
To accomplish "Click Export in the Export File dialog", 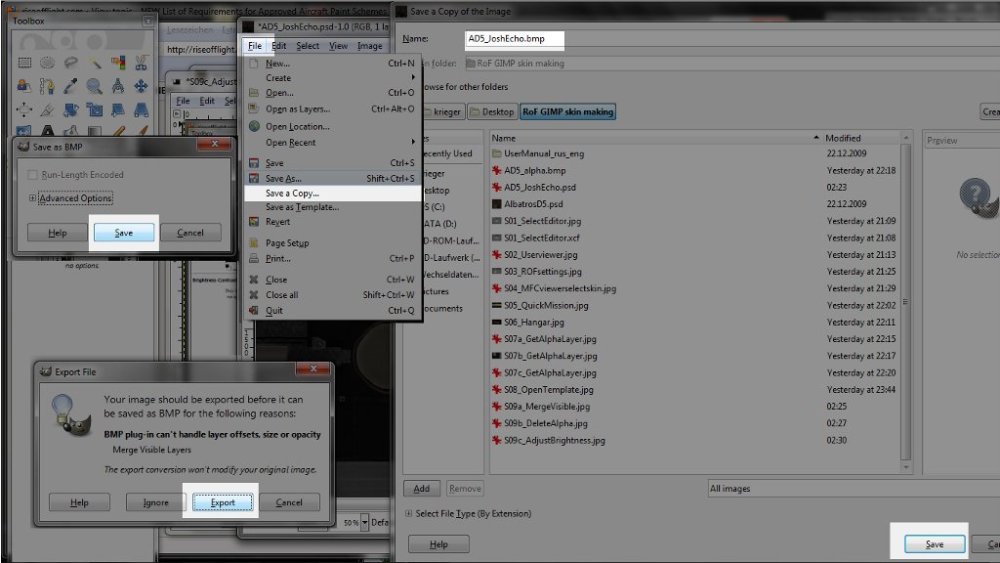I will pos(222,502).
